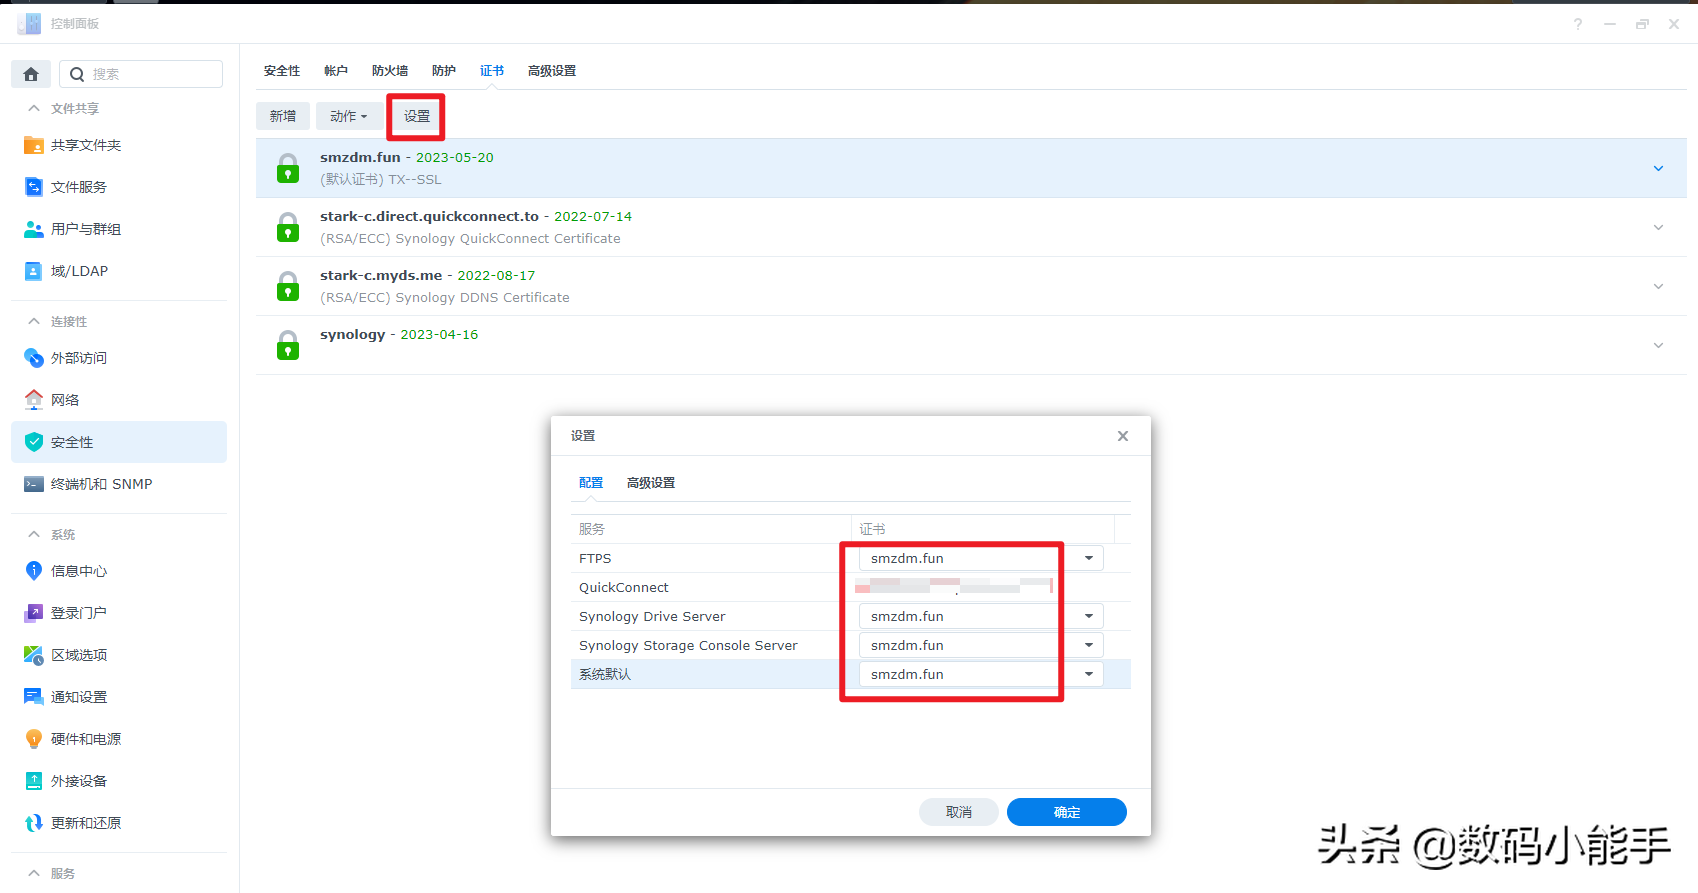1698x893 pixels.
Task: Expand stark-c.direct.quickconnect.to details chevron
Action: pyautogui.click(x=1658, y=227)
